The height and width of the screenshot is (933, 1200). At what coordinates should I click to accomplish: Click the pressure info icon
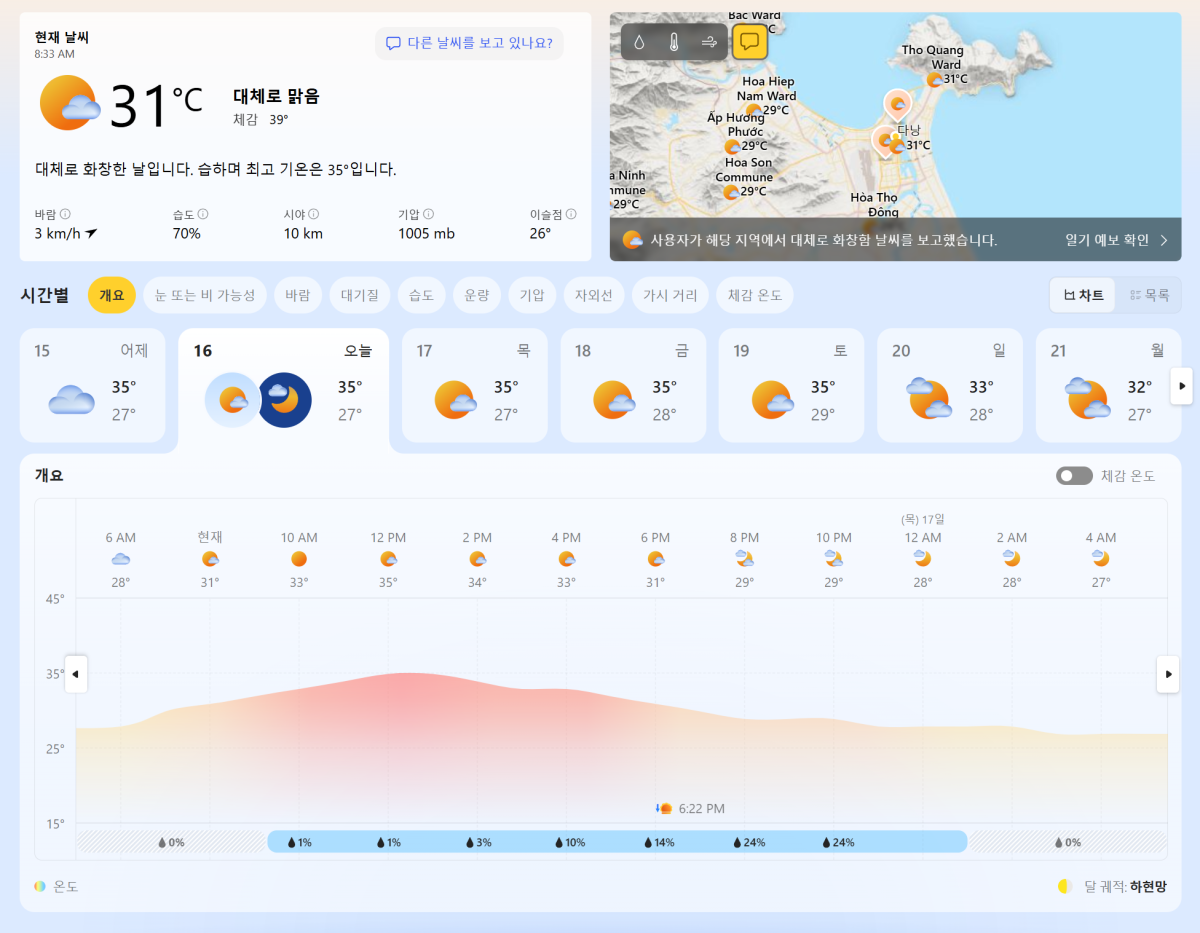tap(428, 214)
